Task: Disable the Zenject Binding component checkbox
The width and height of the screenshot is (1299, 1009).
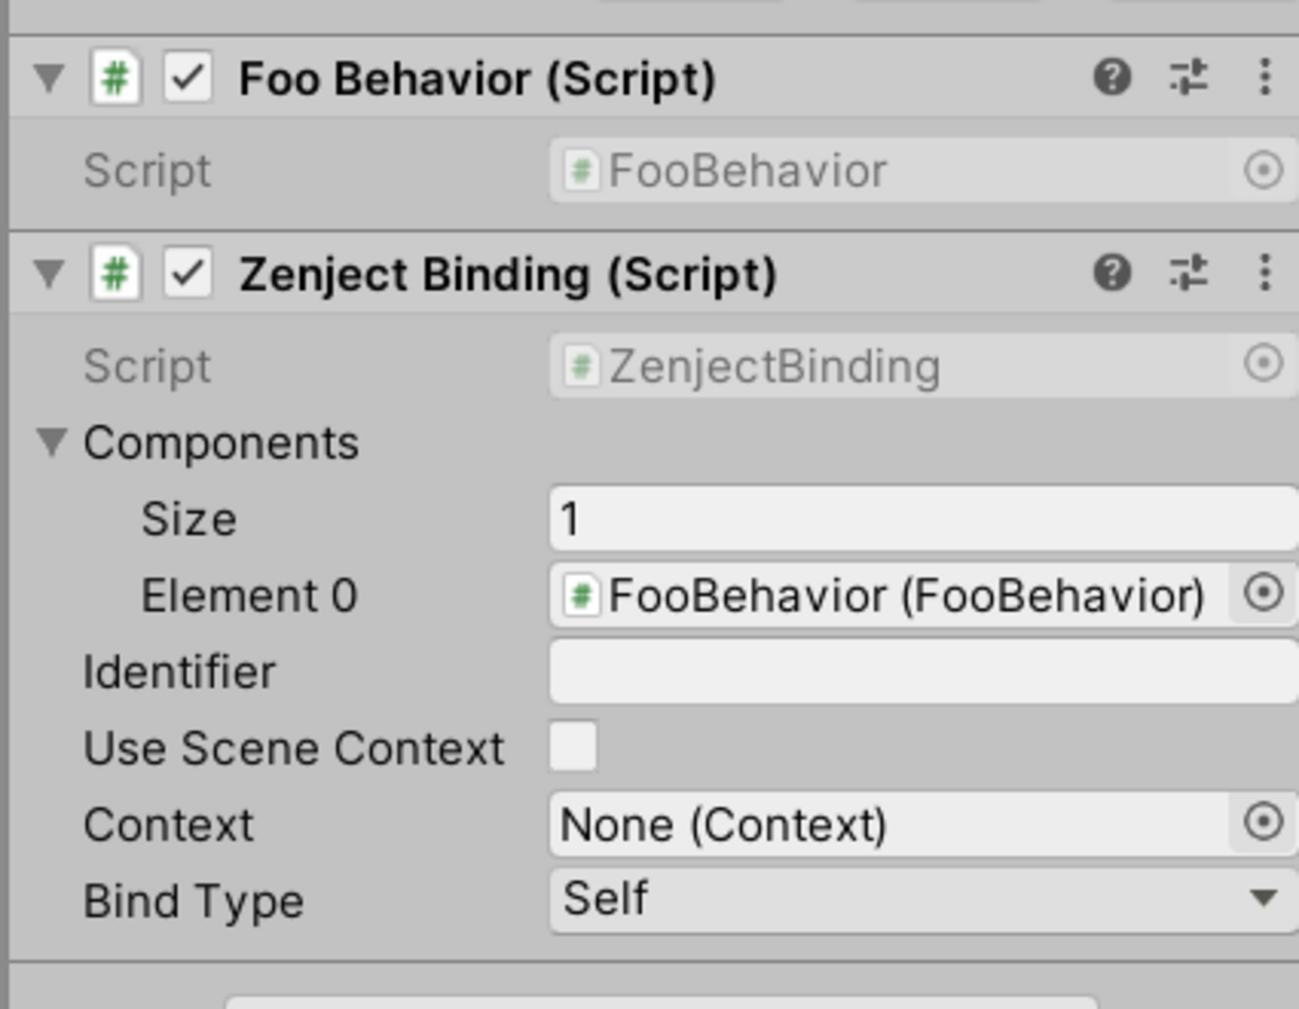Action: pos(188,274)
